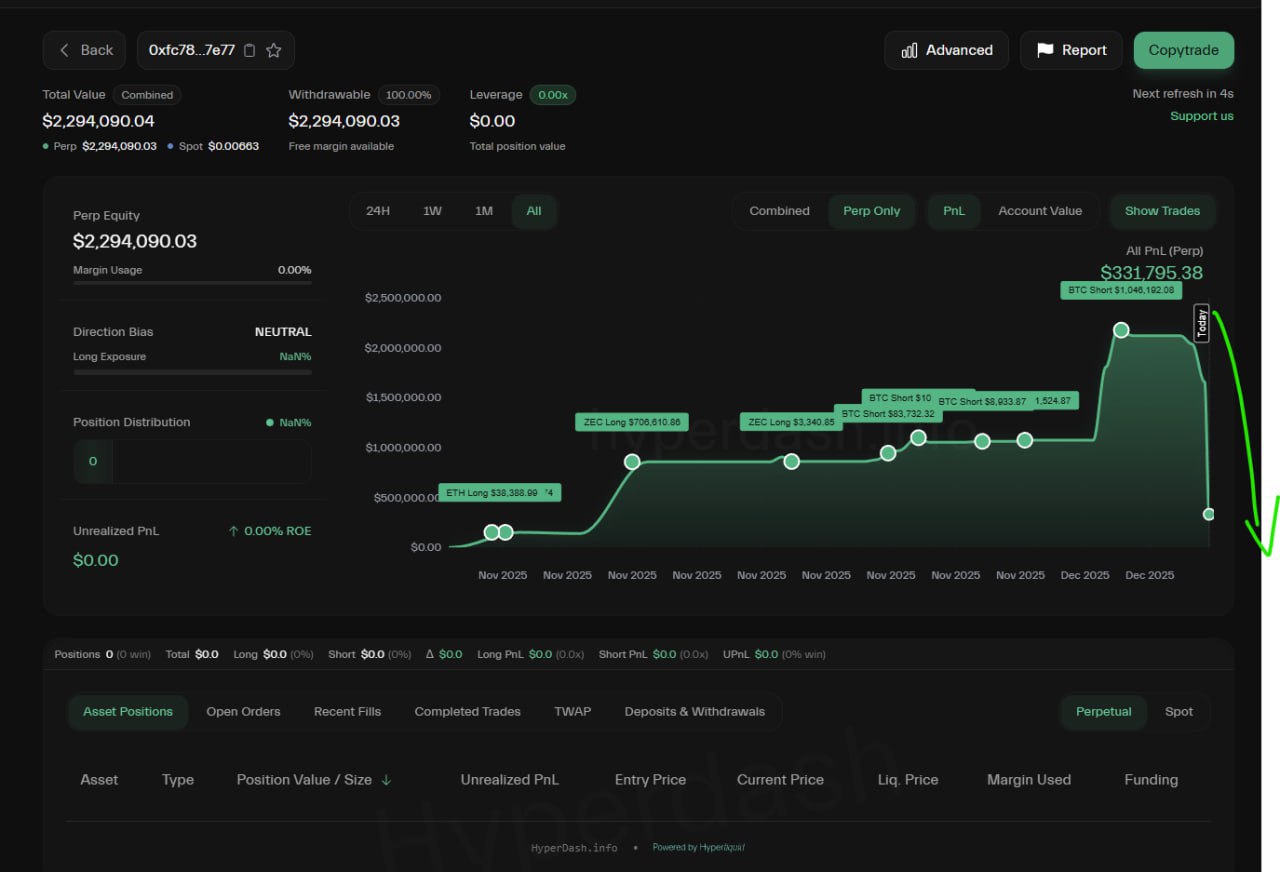
Task: Click the Margin Usage progress bar
Action: pos(192,283)
